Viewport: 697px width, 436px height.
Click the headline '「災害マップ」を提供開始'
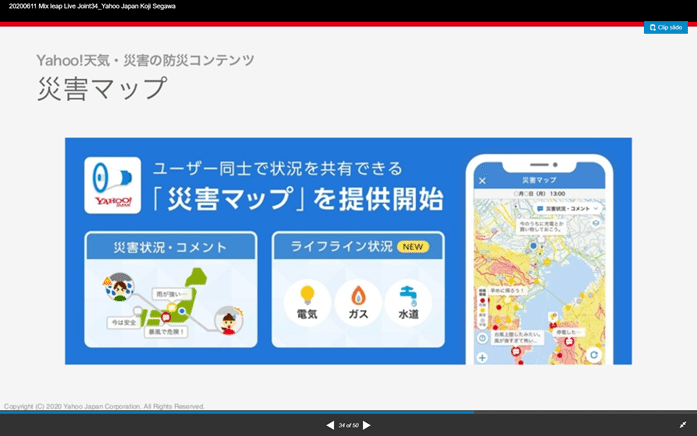tap(297, 198)
